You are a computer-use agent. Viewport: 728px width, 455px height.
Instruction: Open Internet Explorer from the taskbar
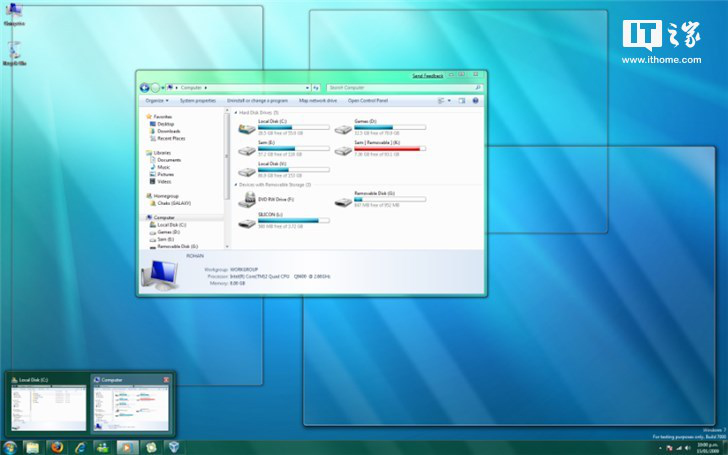tap(79, 446)
